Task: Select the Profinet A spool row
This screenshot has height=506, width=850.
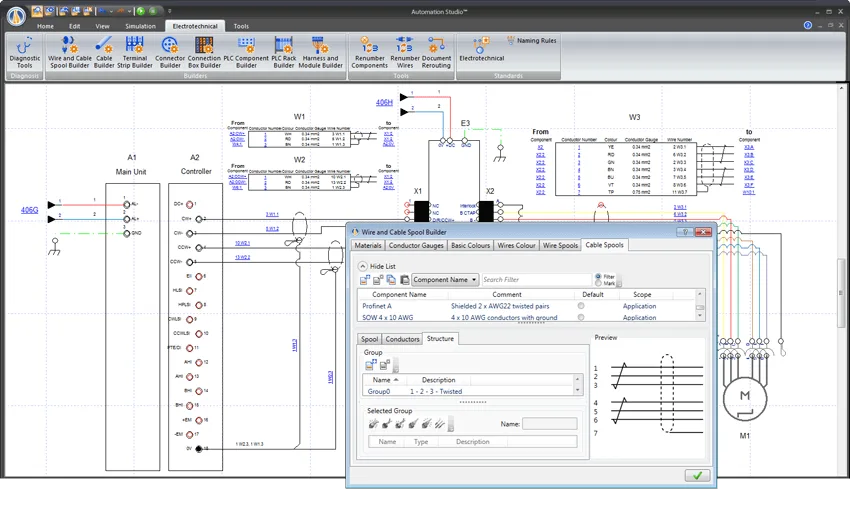Action: pos(527,306)
